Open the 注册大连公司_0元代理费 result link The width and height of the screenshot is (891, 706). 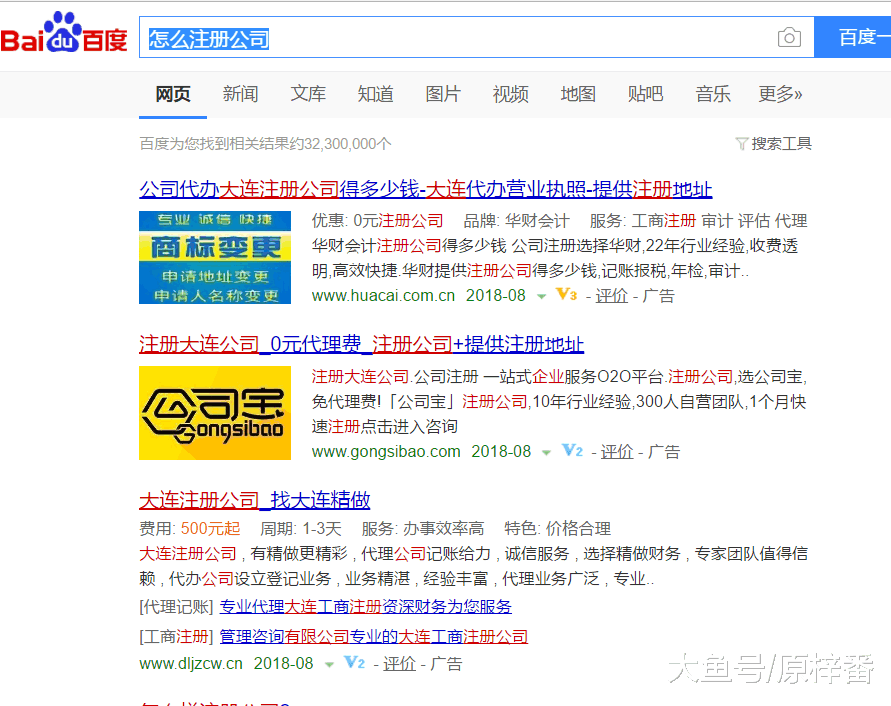click(361, 344)
